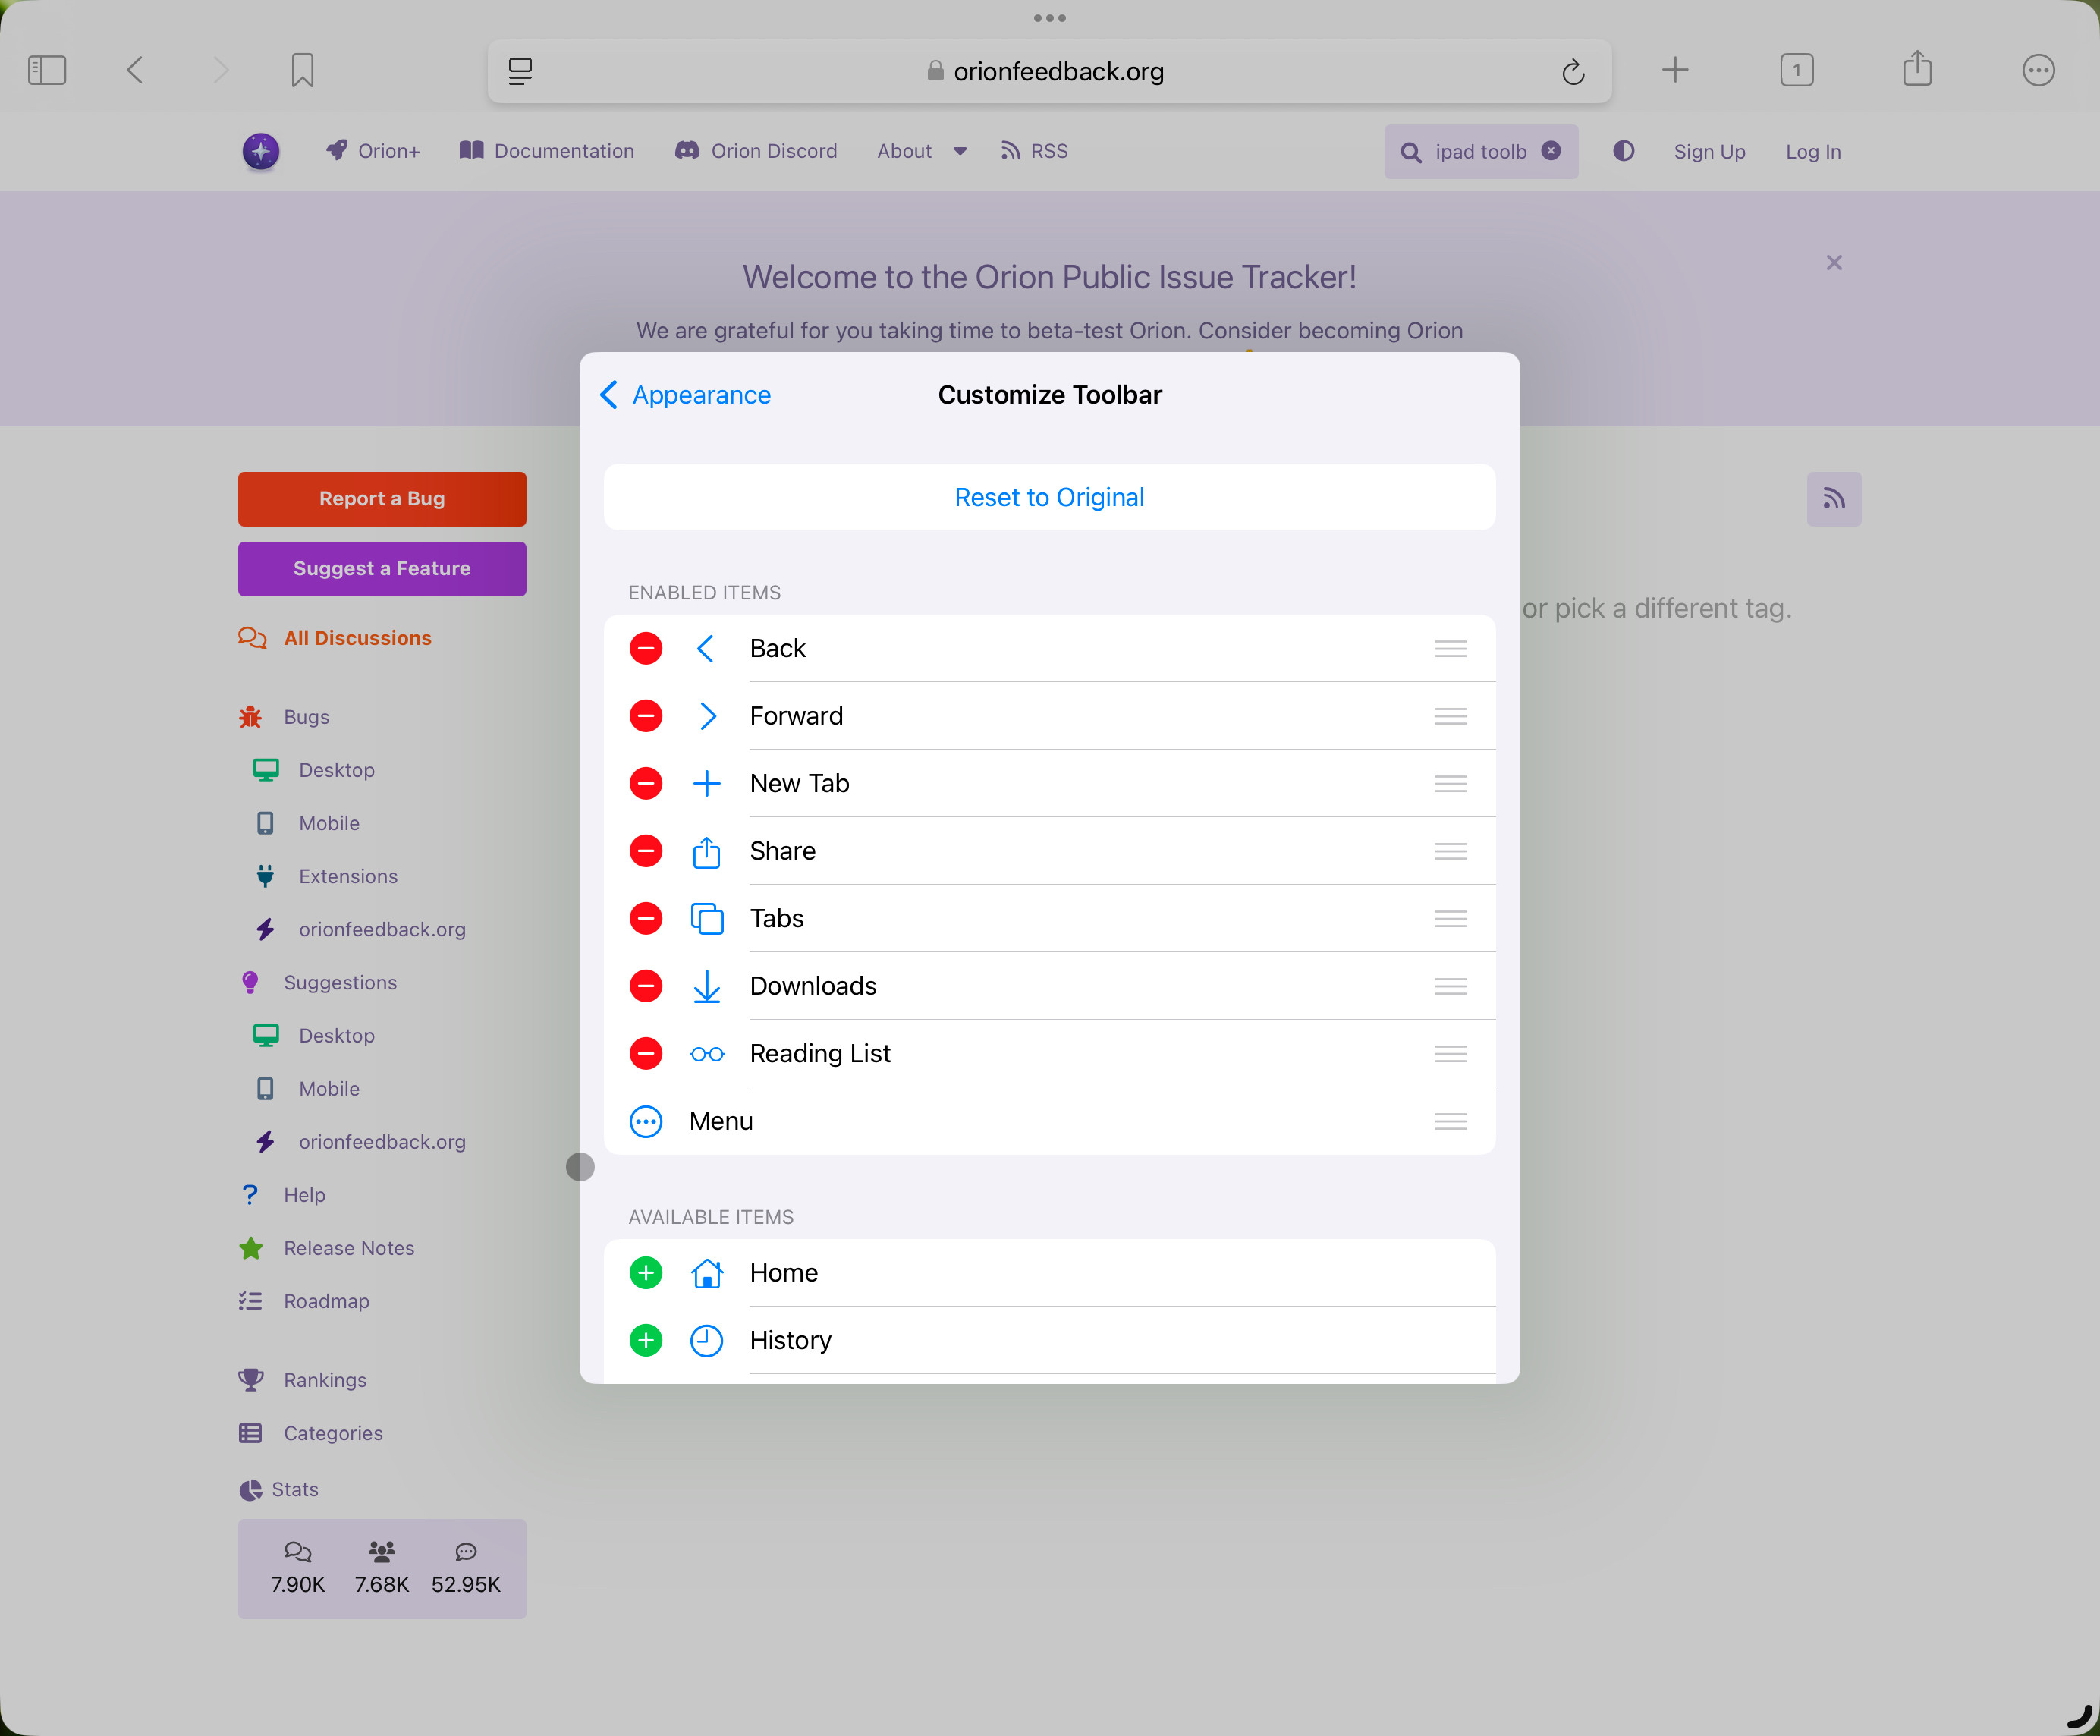Remove Downloads from enabled items
Screen dimensions: 2100x1736
pos(646,986)
